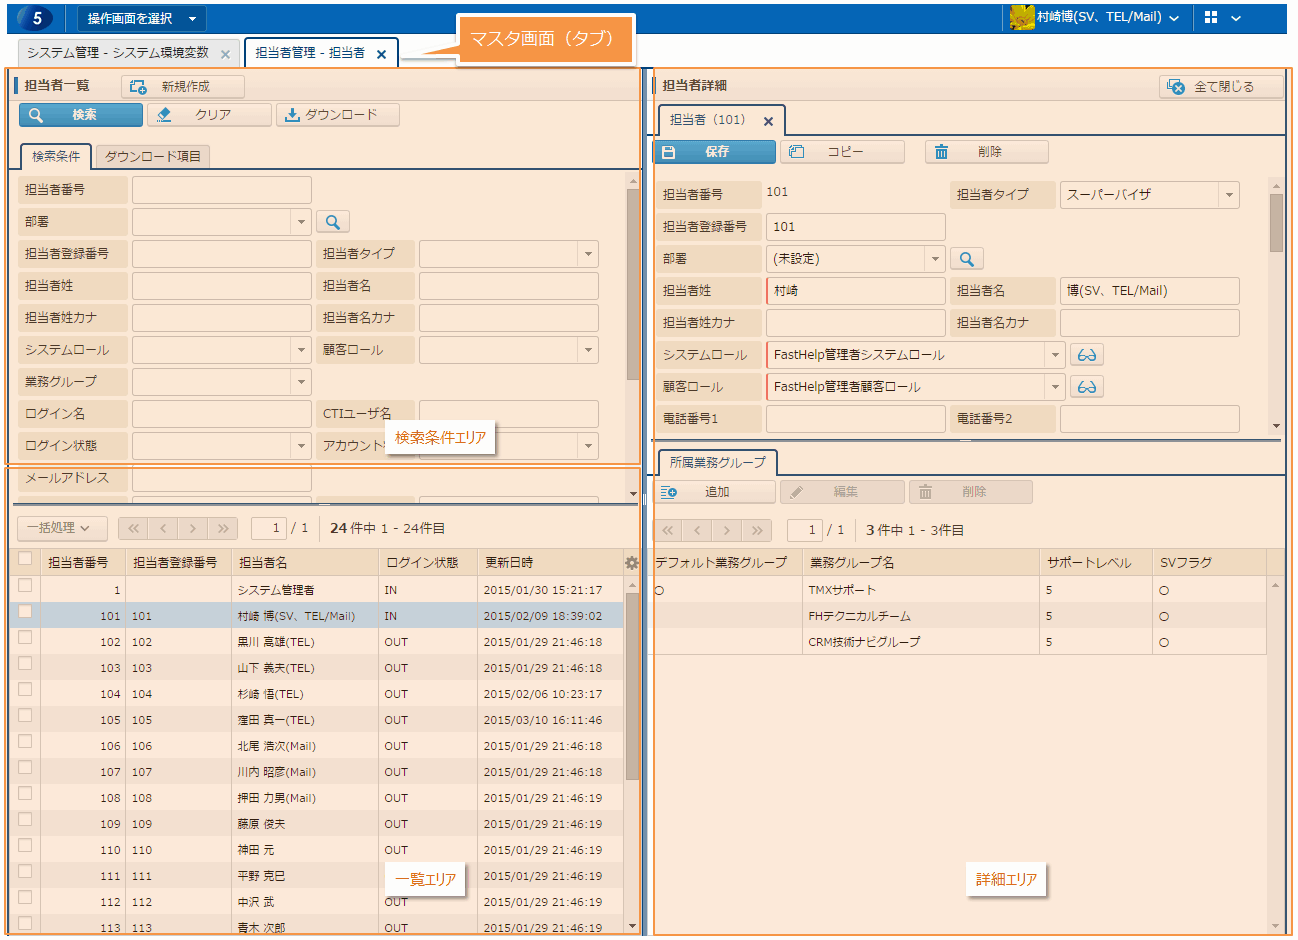Viewport: 1298px width, 940px height.
Task: Switch to ダウンロード項目 tab
Action: click(x=153, y=156)
